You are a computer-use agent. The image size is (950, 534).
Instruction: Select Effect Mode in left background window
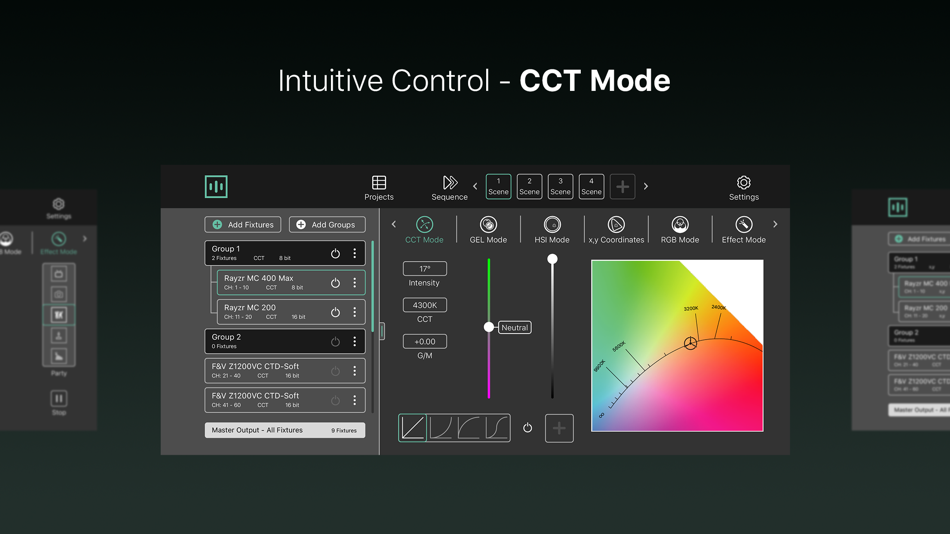point(58,242)
